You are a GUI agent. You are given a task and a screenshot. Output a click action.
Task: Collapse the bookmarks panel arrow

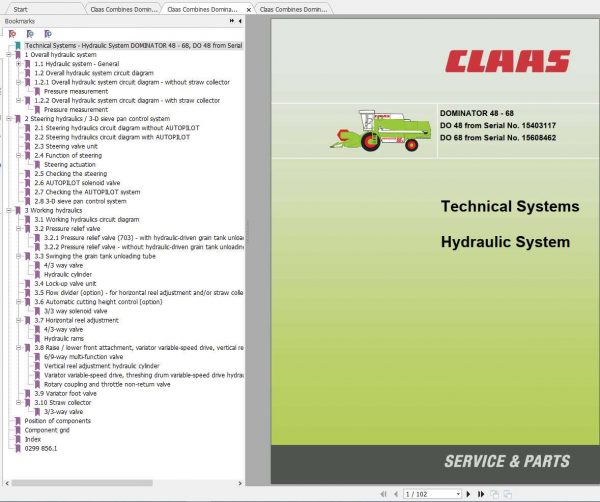pyautogui.click(x=240, y=21)
